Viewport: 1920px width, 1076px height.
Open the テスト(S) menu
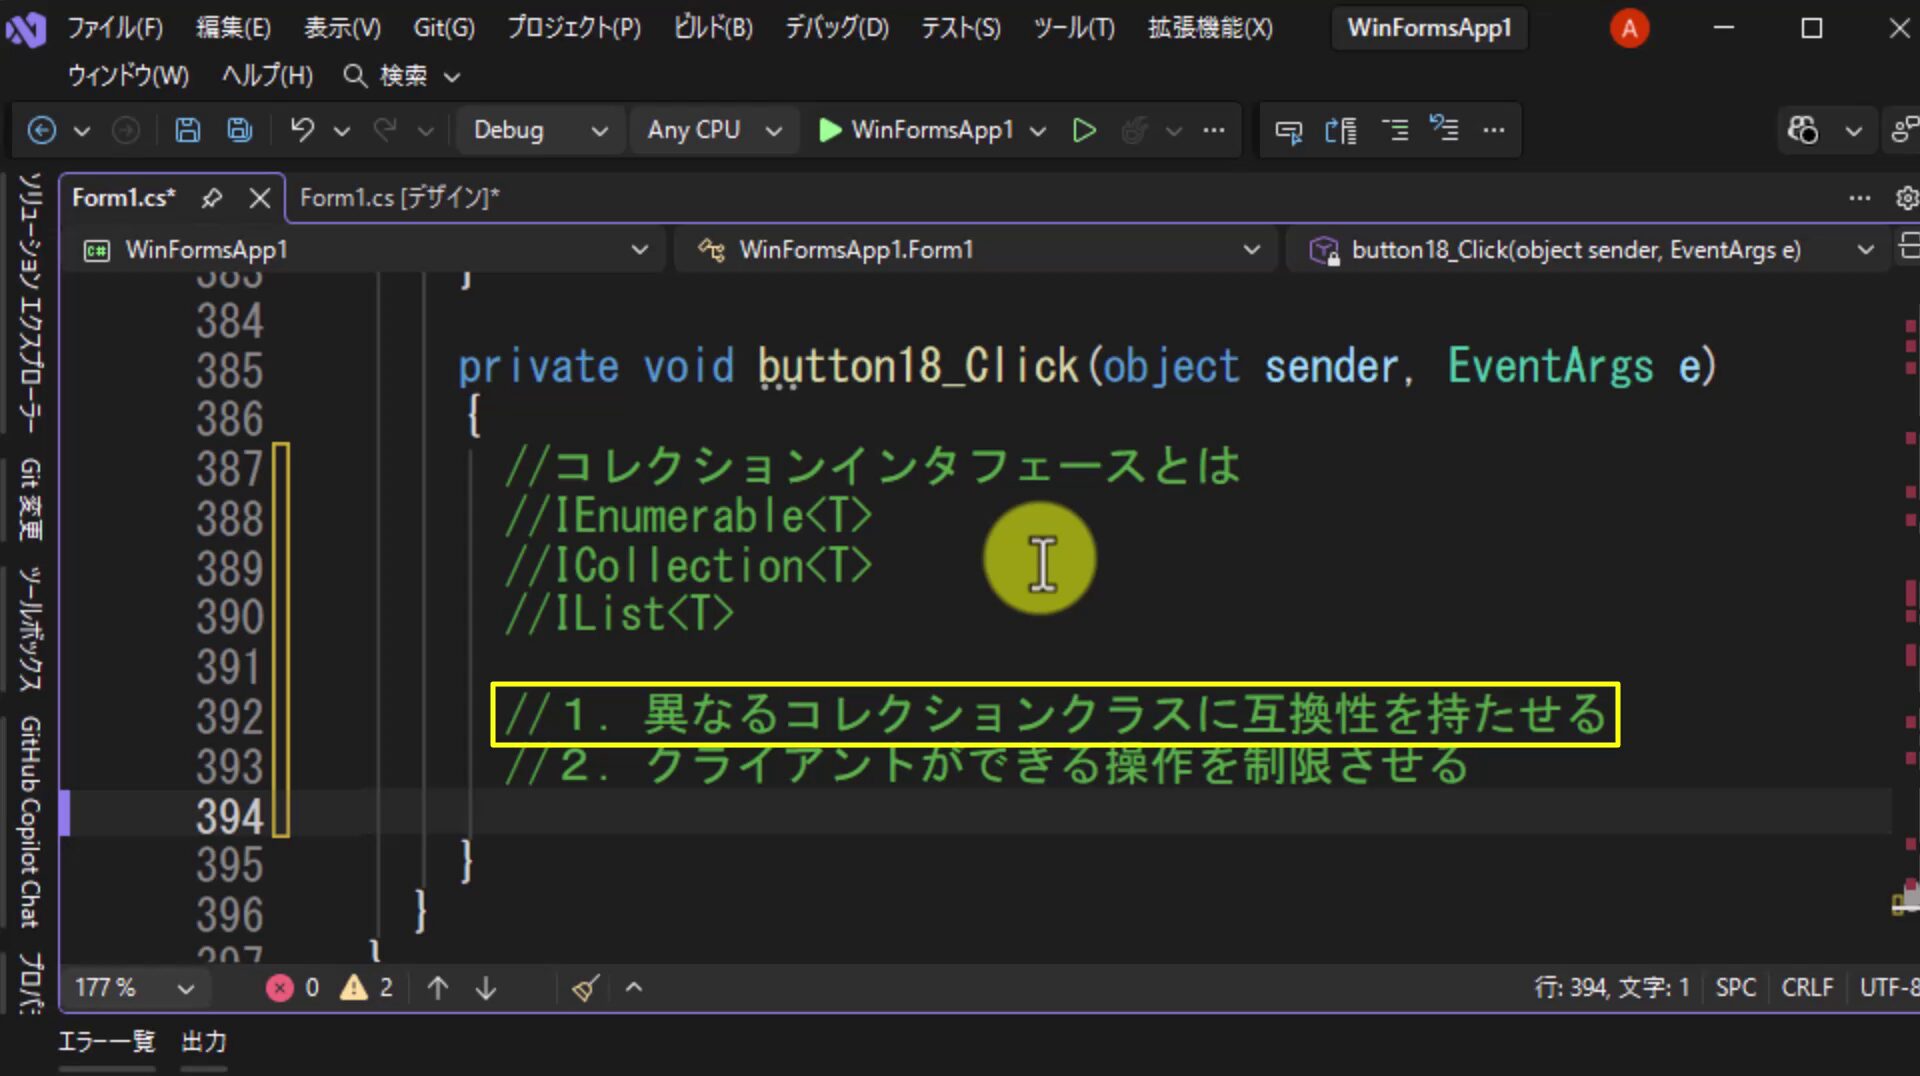[961, 28]
